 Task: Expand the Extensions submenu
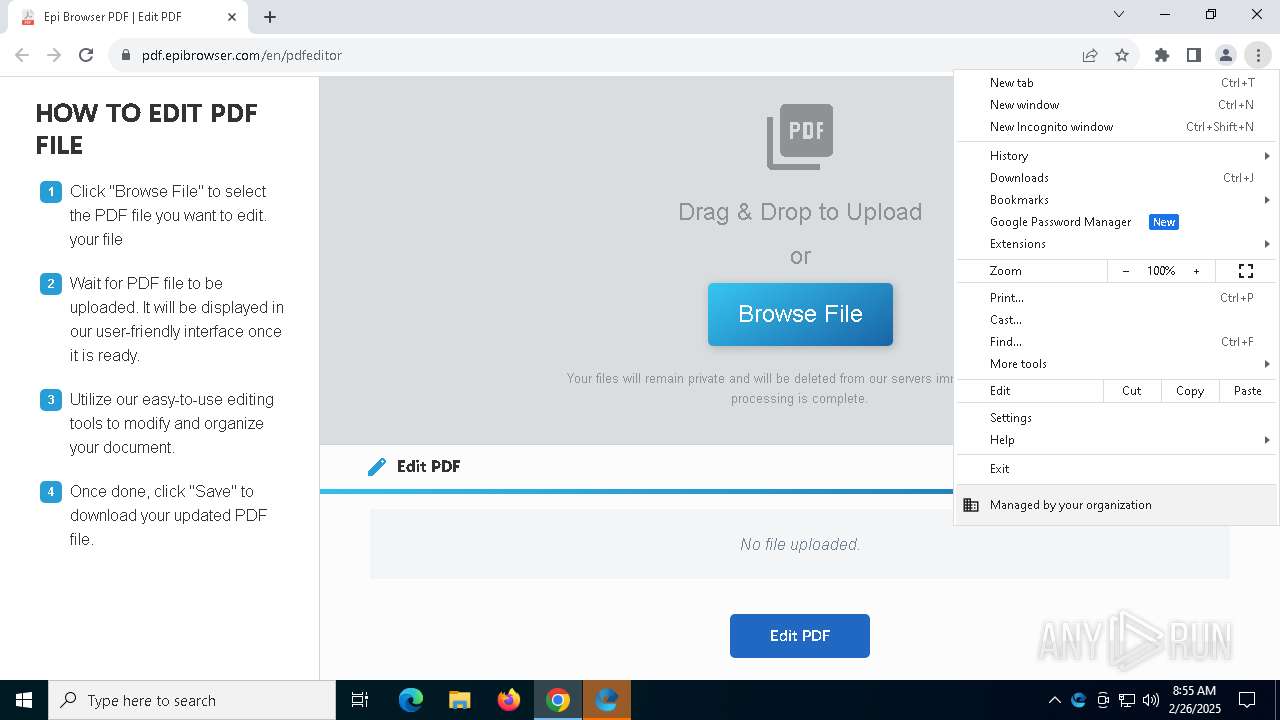(1116, 244)
